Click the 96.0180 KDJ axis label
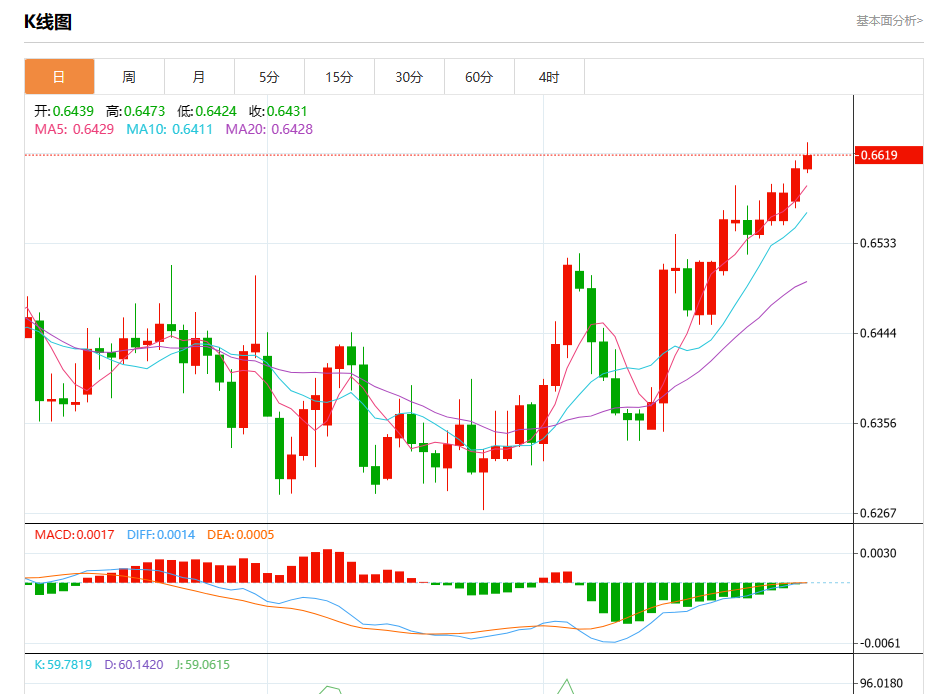The image size is (952, 694). 882,683
